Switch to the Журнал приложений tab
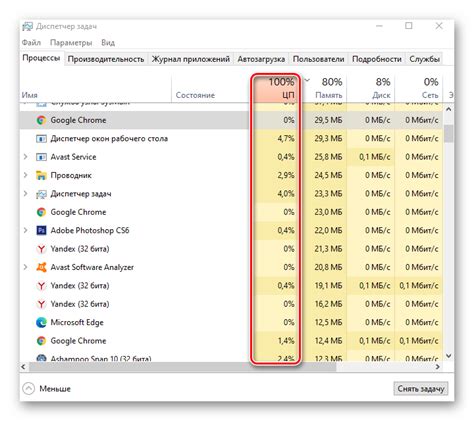Viewport: 474px width, 421px height. [191, 59]
